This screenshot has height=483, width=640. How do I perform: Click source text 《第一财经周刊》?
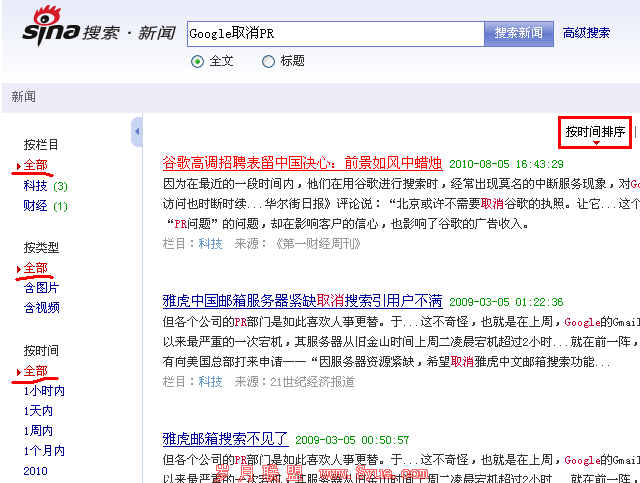pyautogui.click(x=316, y=244)
